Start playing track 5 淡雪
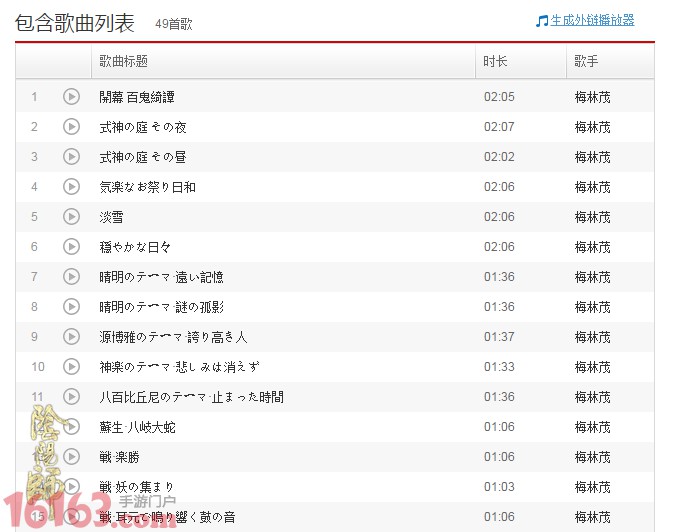674x532 pixels. click(x=71, y=216)
